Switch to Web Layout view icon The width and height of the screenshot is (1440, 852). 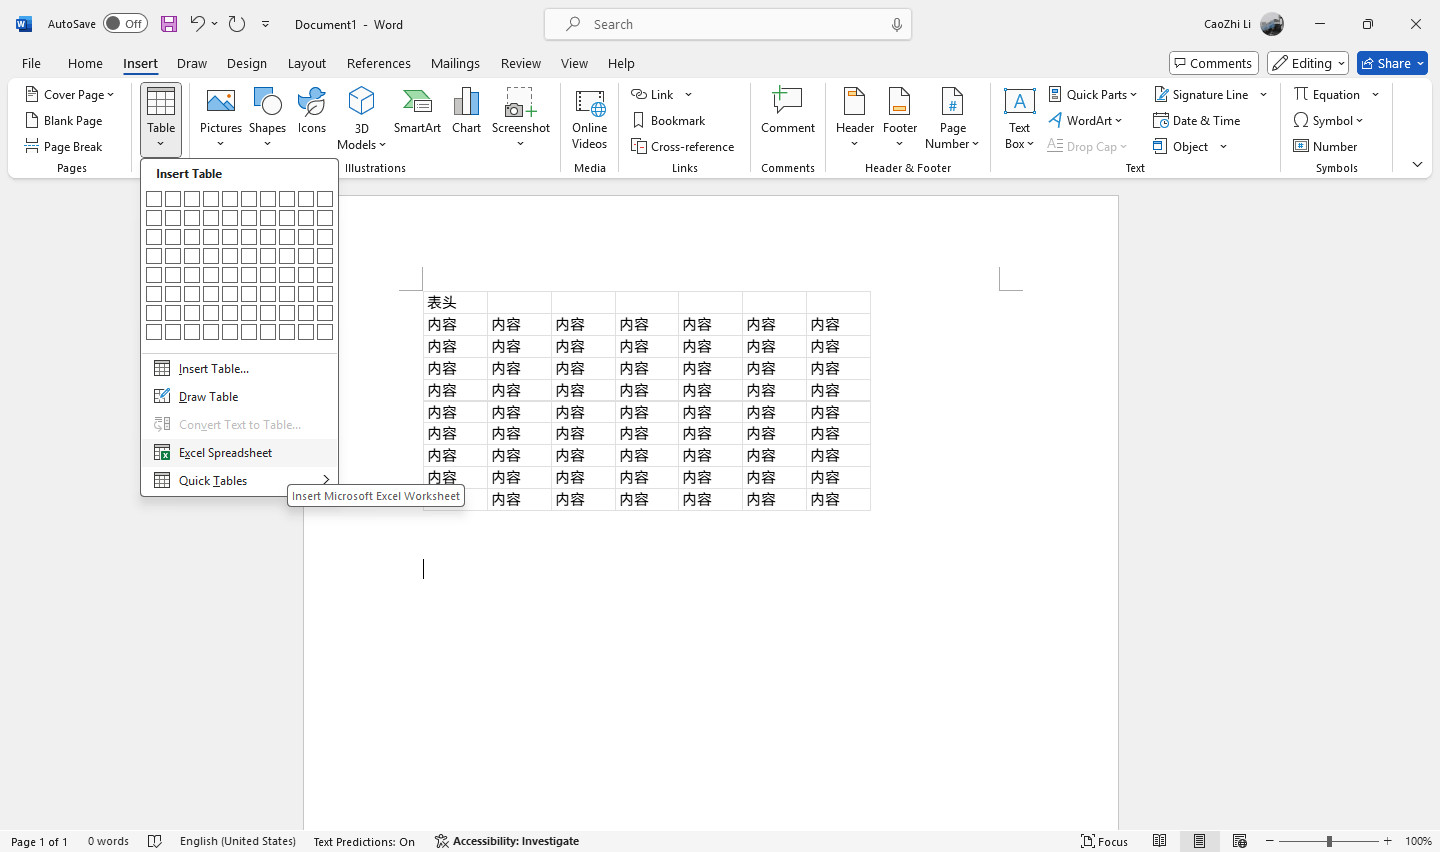1239,841
